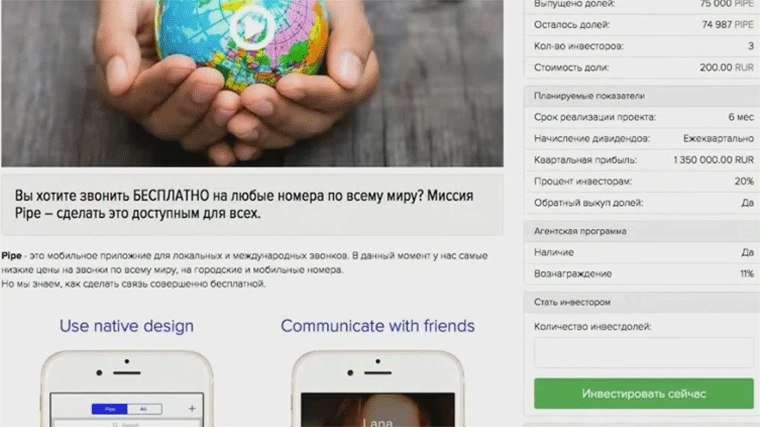Click the Communicate with friends heading

pos(378,326)
